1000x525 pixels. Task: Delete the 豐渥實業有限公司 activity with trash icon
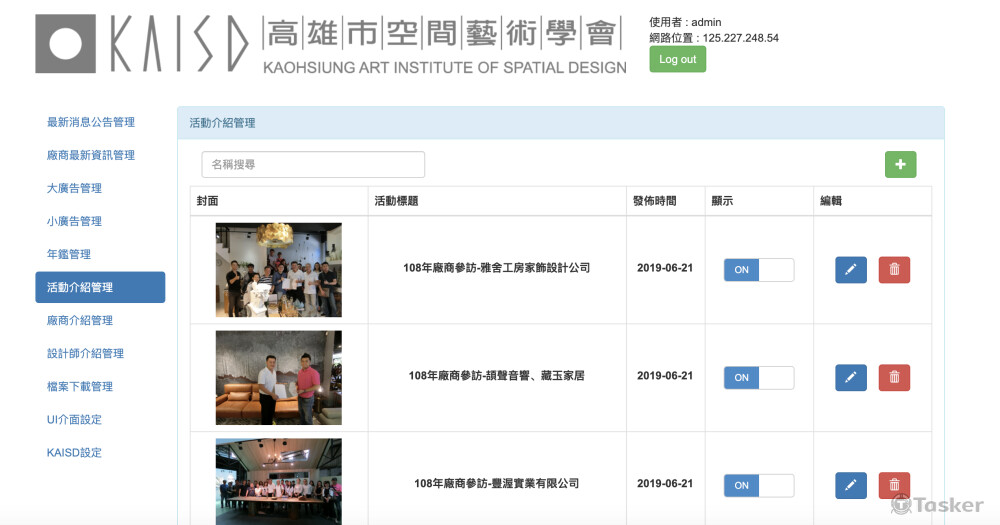click(x=894, y=485)
